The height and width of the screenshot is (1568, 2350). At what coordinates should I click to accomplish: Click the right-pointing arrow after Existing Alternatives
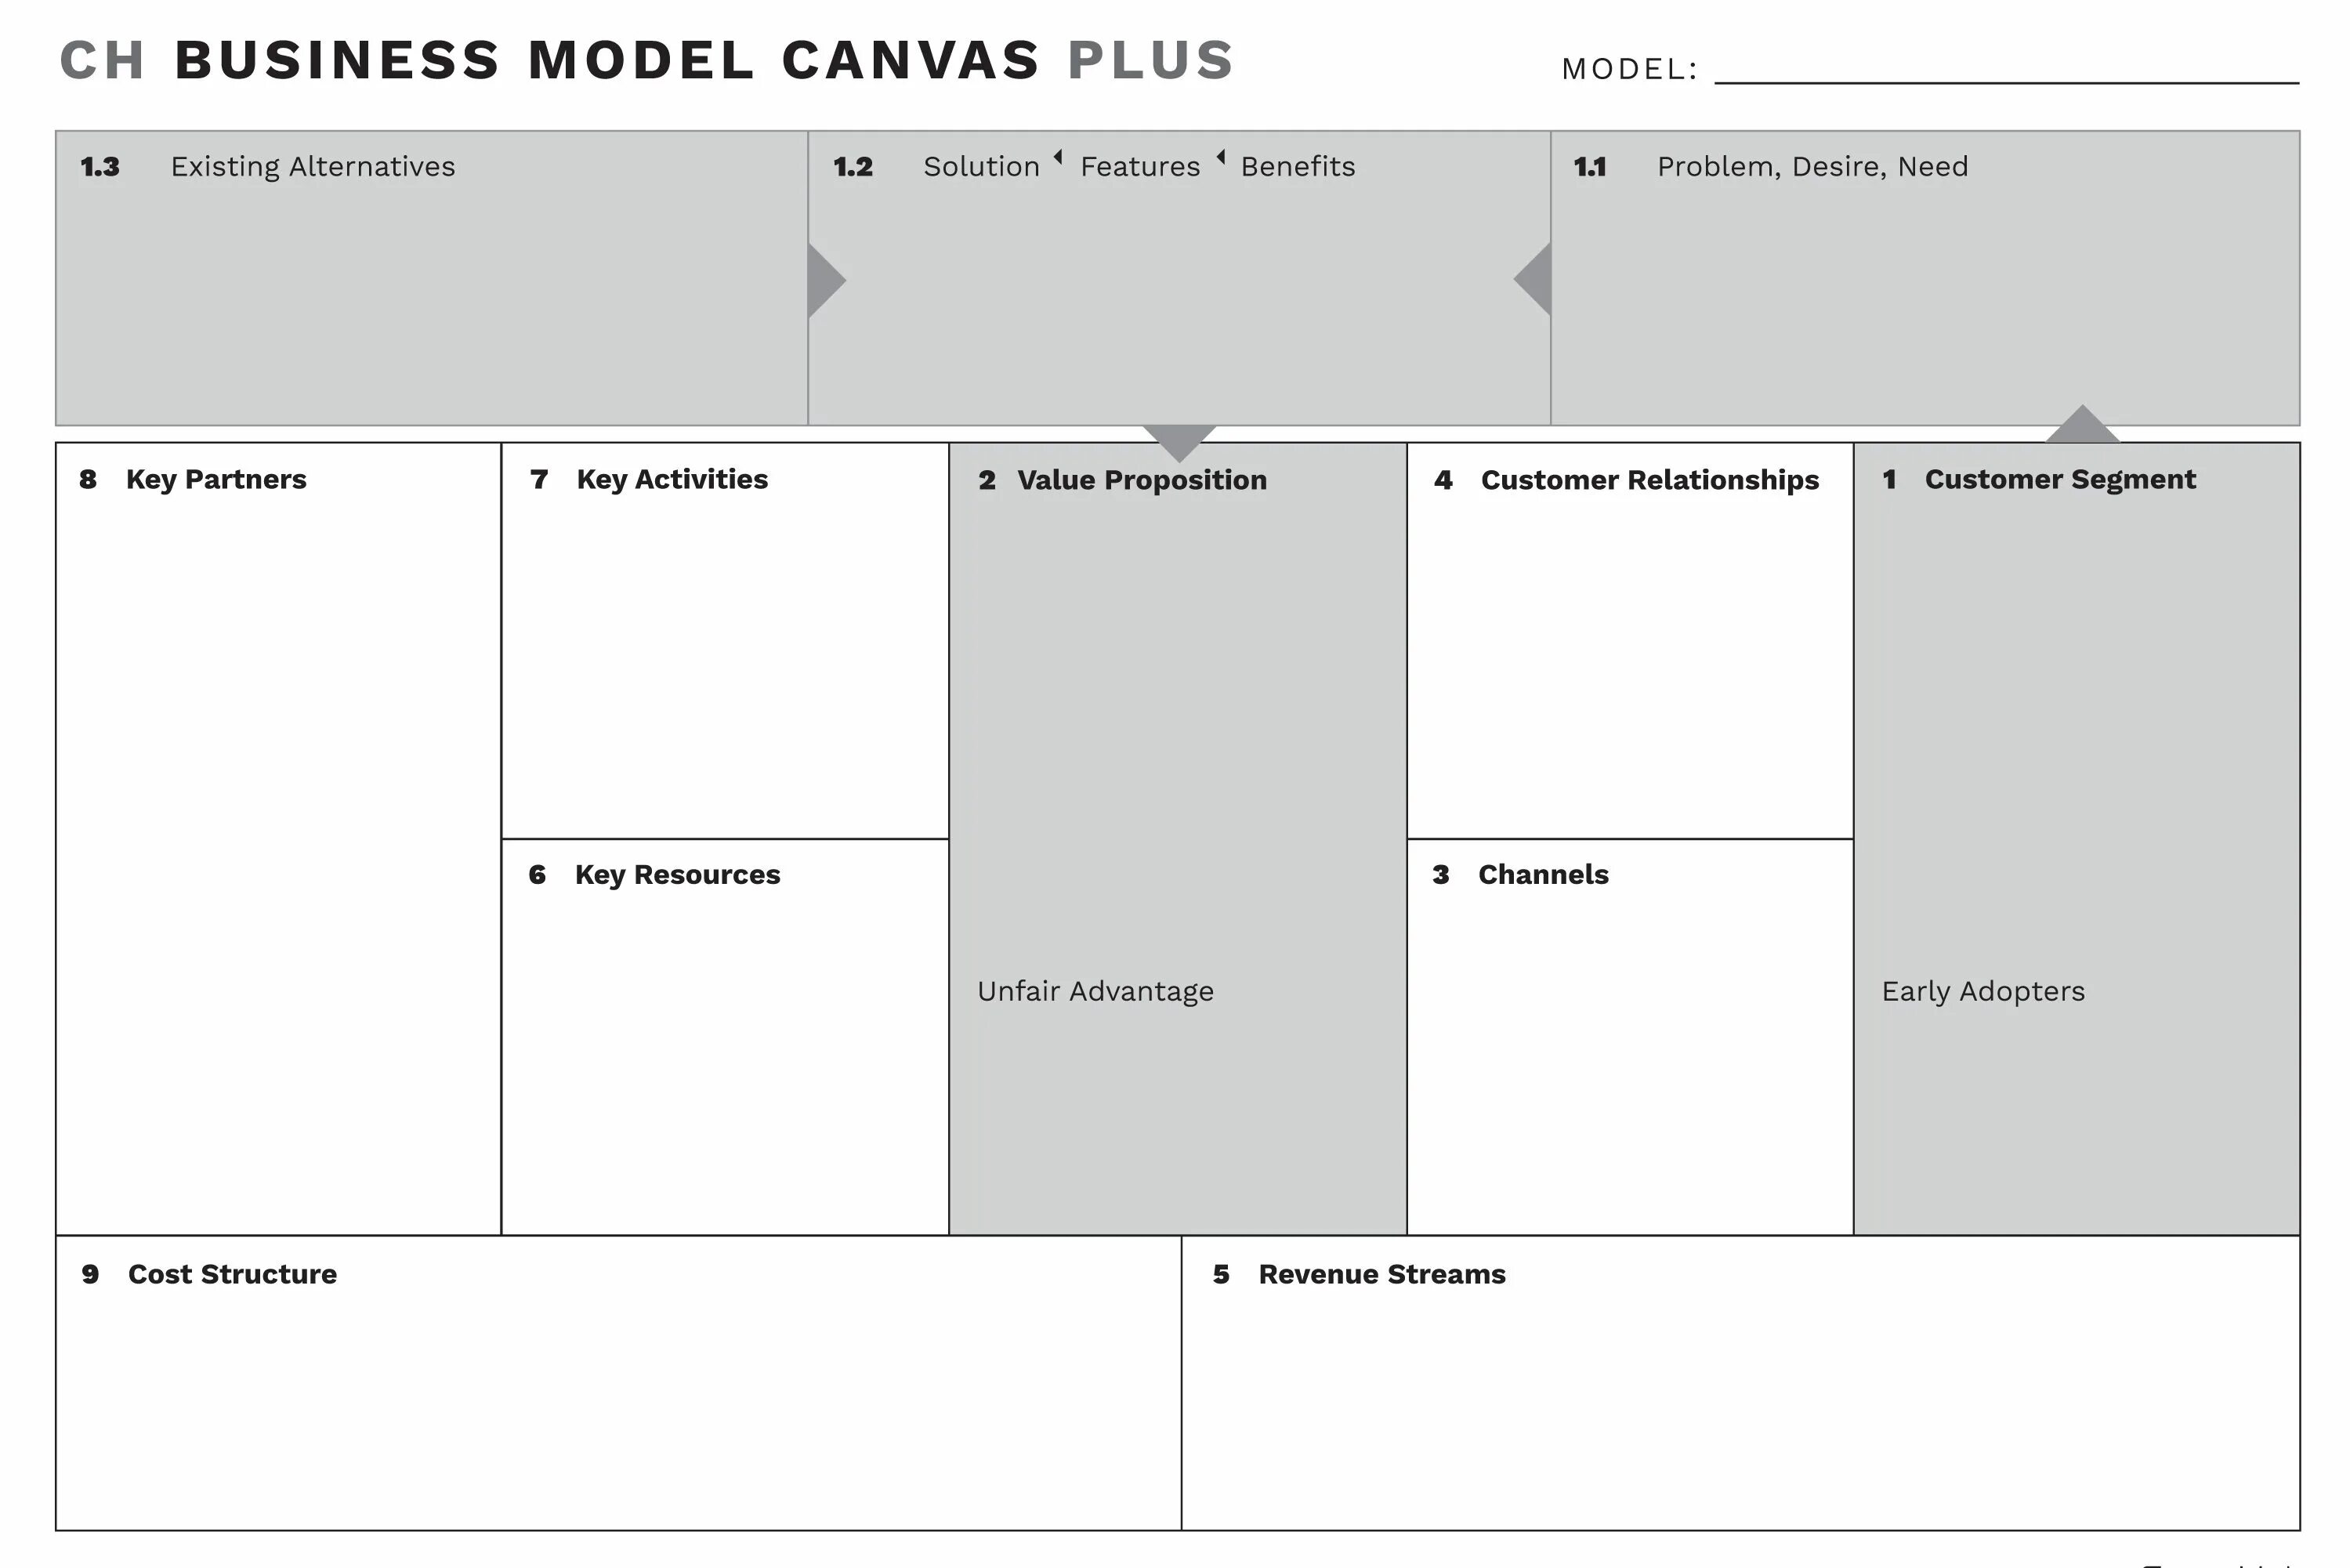[x=826, y=280]
